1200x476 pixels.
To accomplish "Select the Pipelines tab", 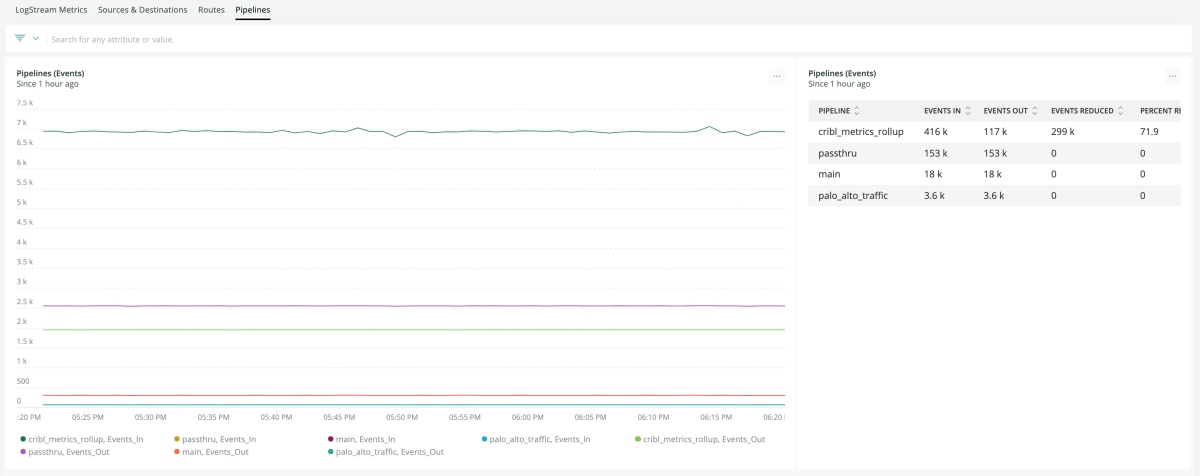I will pos(252,10).
